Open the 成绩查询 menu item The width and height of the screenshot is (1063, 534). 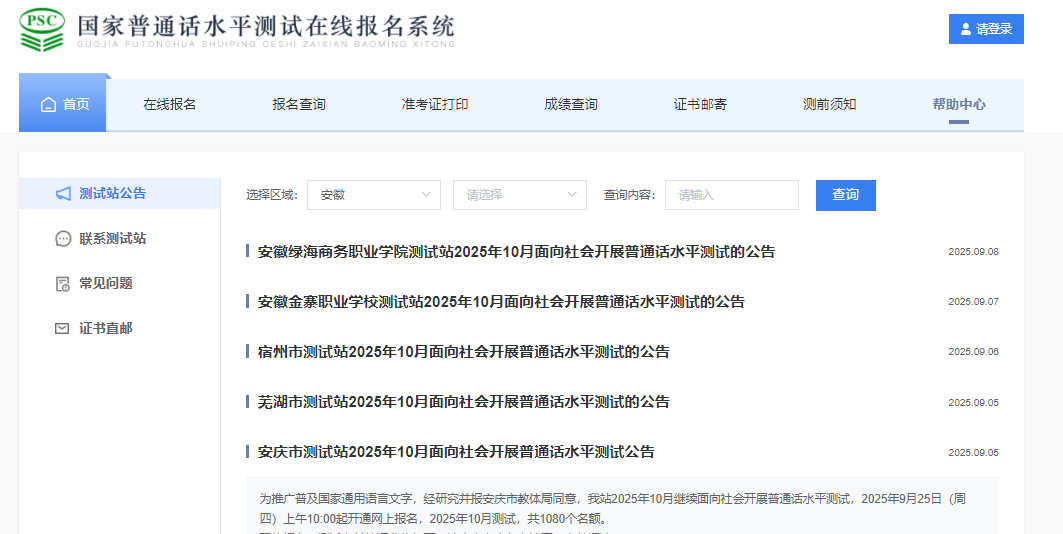tap(570, 105)
